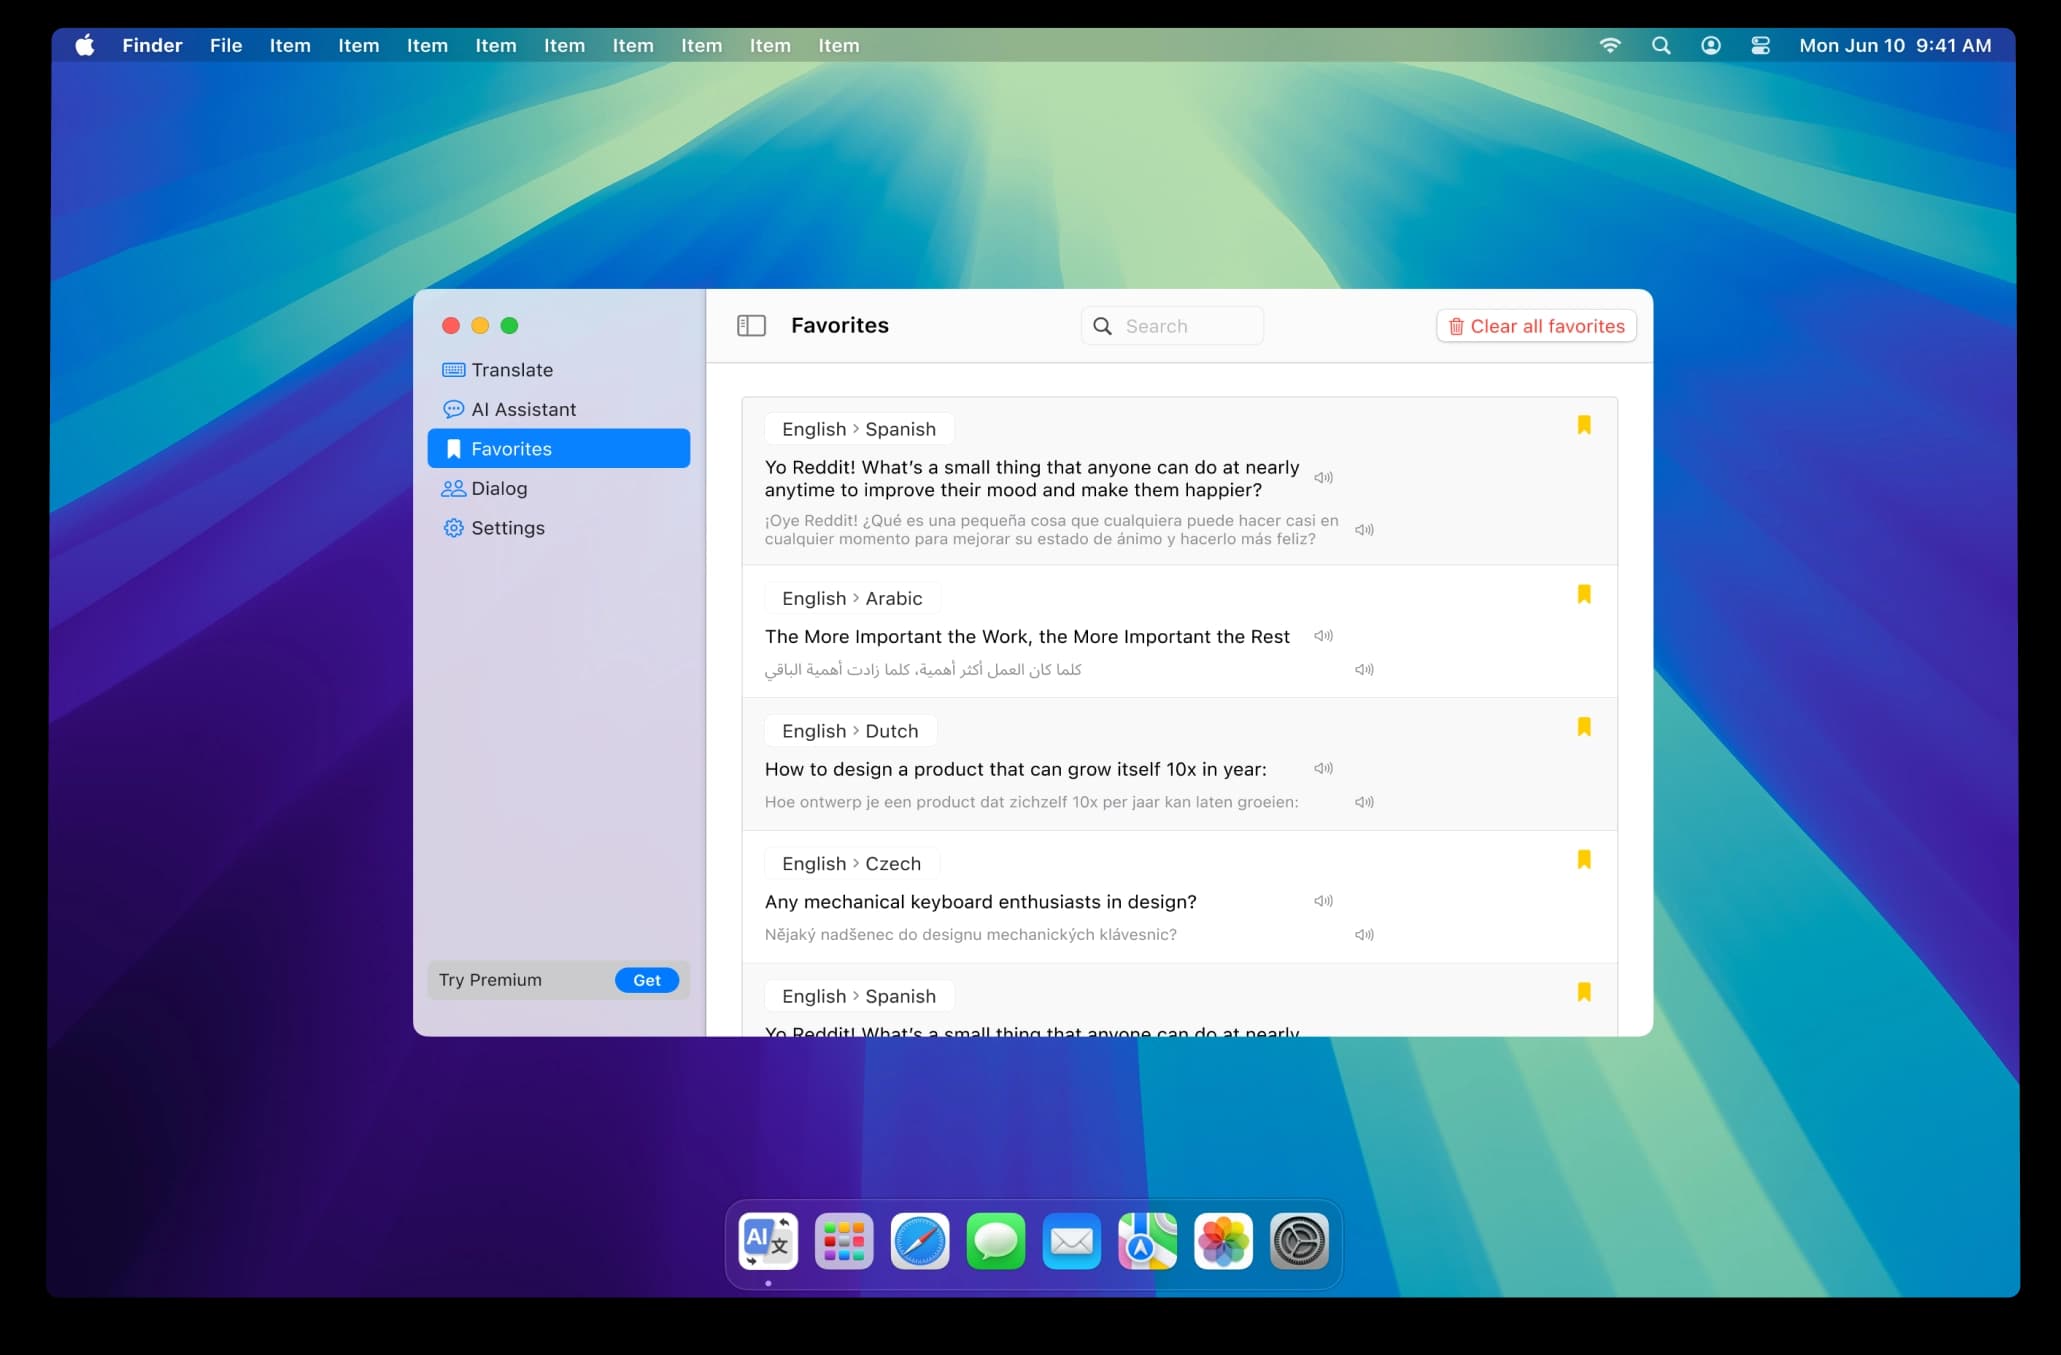Open the AI Assistant section

558,409
